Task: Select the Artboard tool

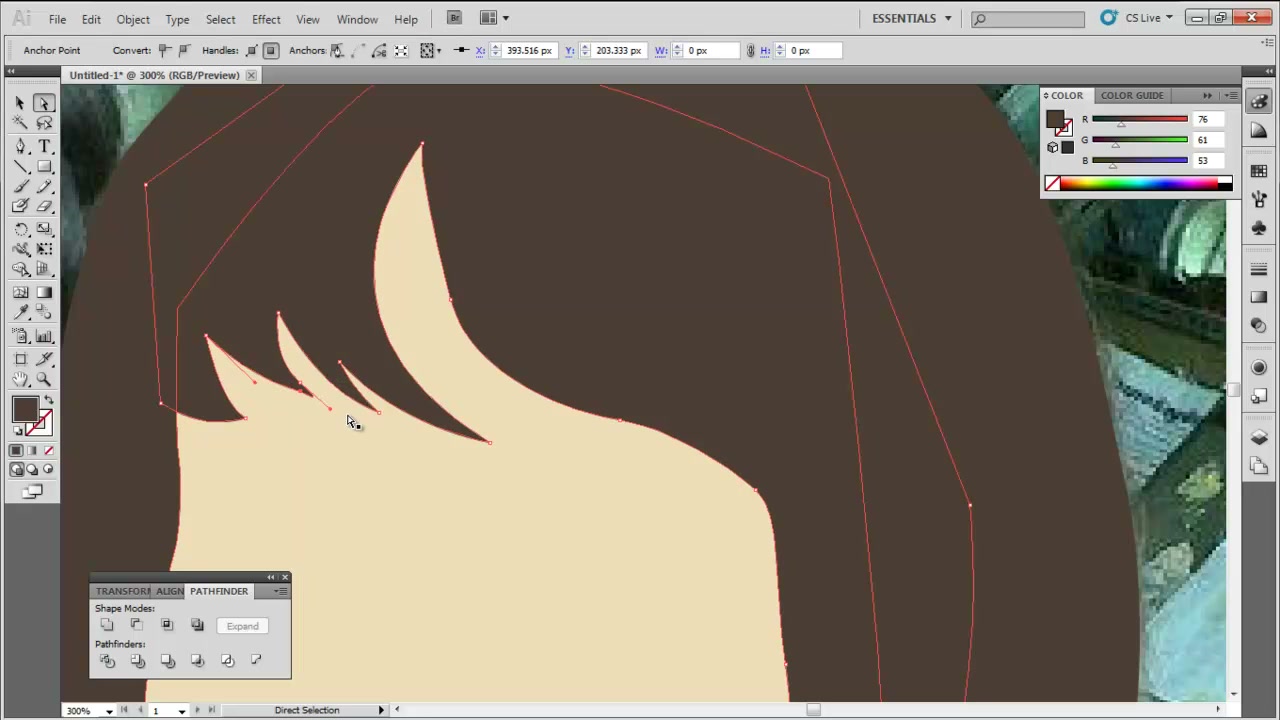Action: [20, 359]
